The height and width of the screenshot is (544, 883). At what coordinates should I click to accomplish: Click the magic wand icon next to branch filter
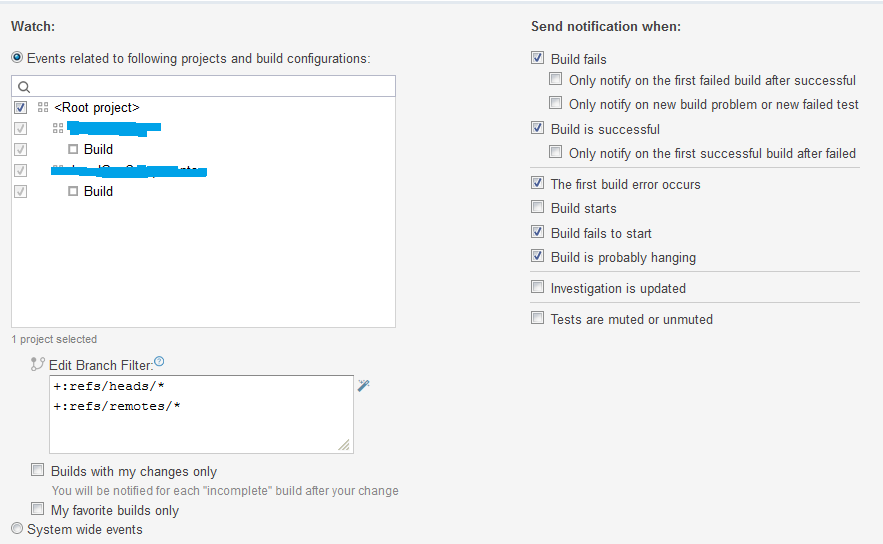364,385
